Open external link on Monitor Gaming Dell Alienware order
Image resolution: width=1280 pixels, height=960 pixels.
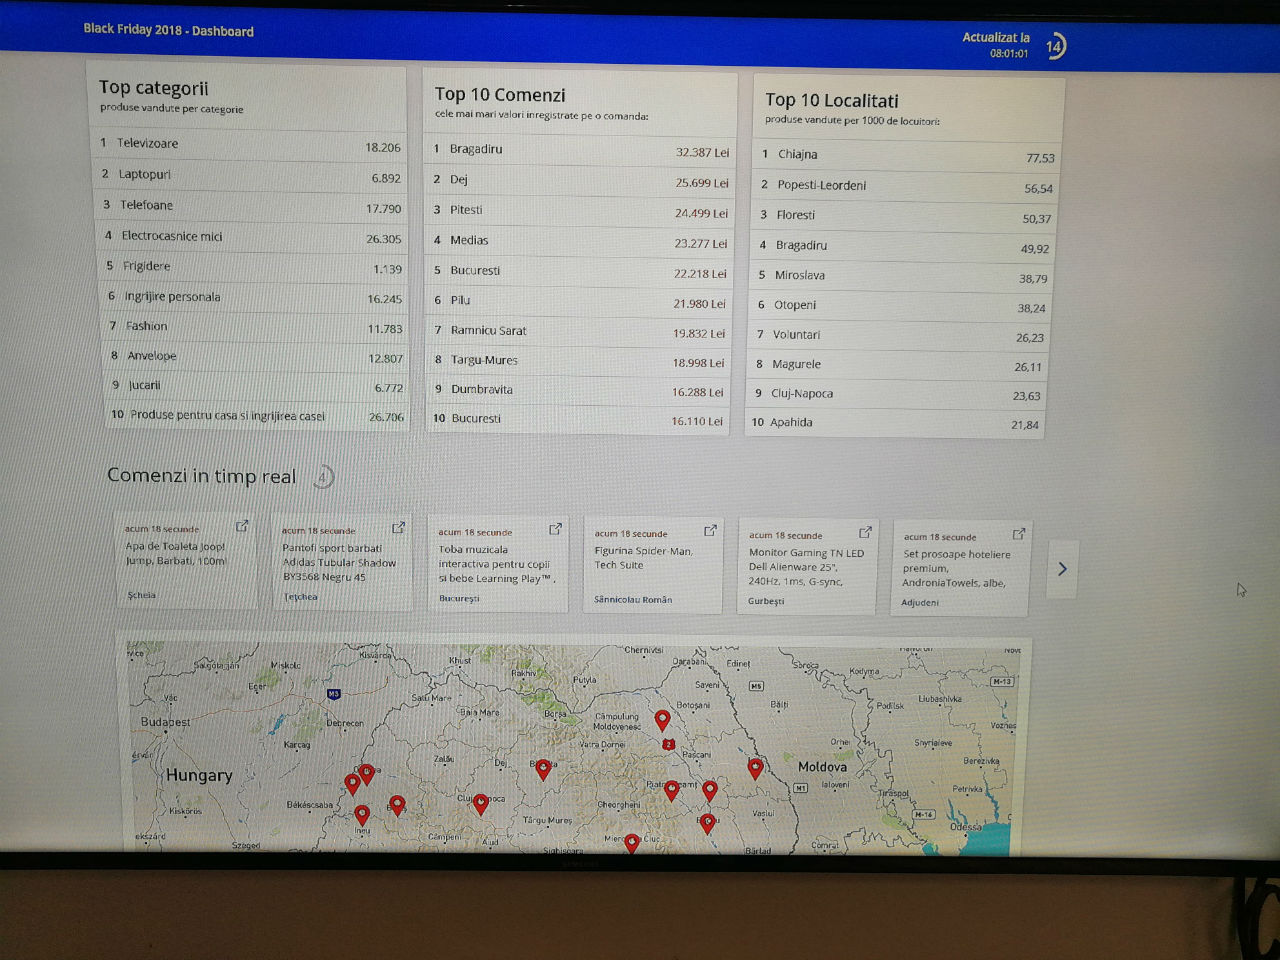865,532
